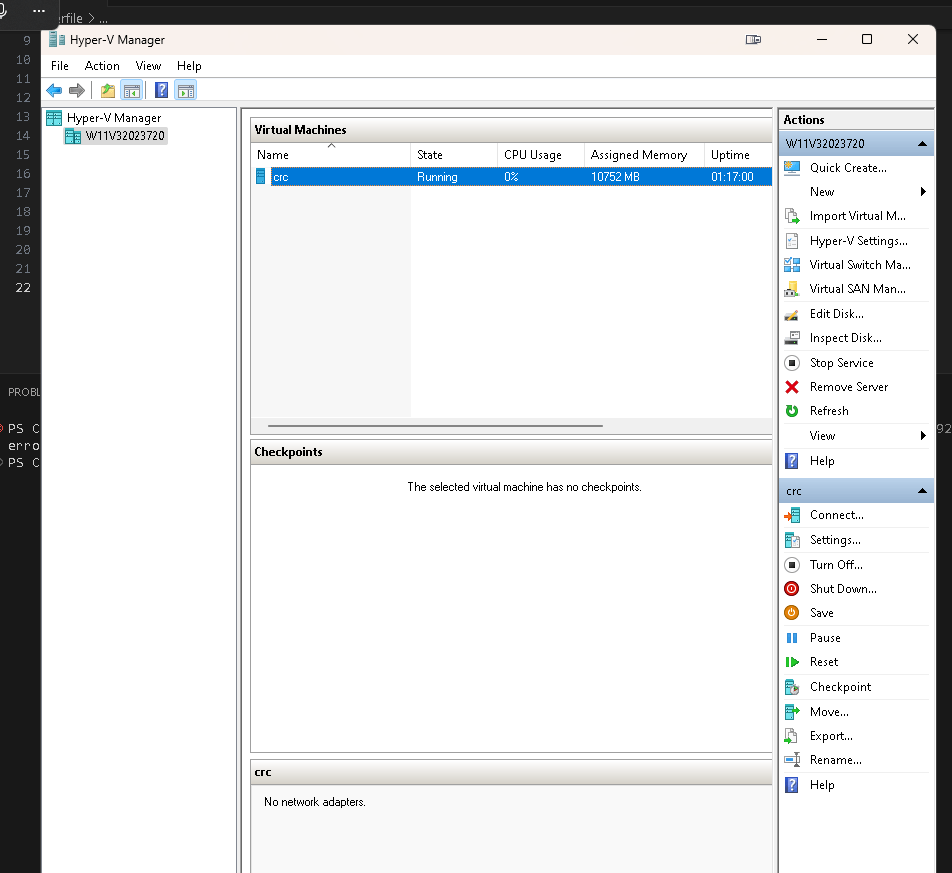The width and height of the screenshot is (952, 873).
Task: Click the crc Settings icon
Action: [792, 540]
